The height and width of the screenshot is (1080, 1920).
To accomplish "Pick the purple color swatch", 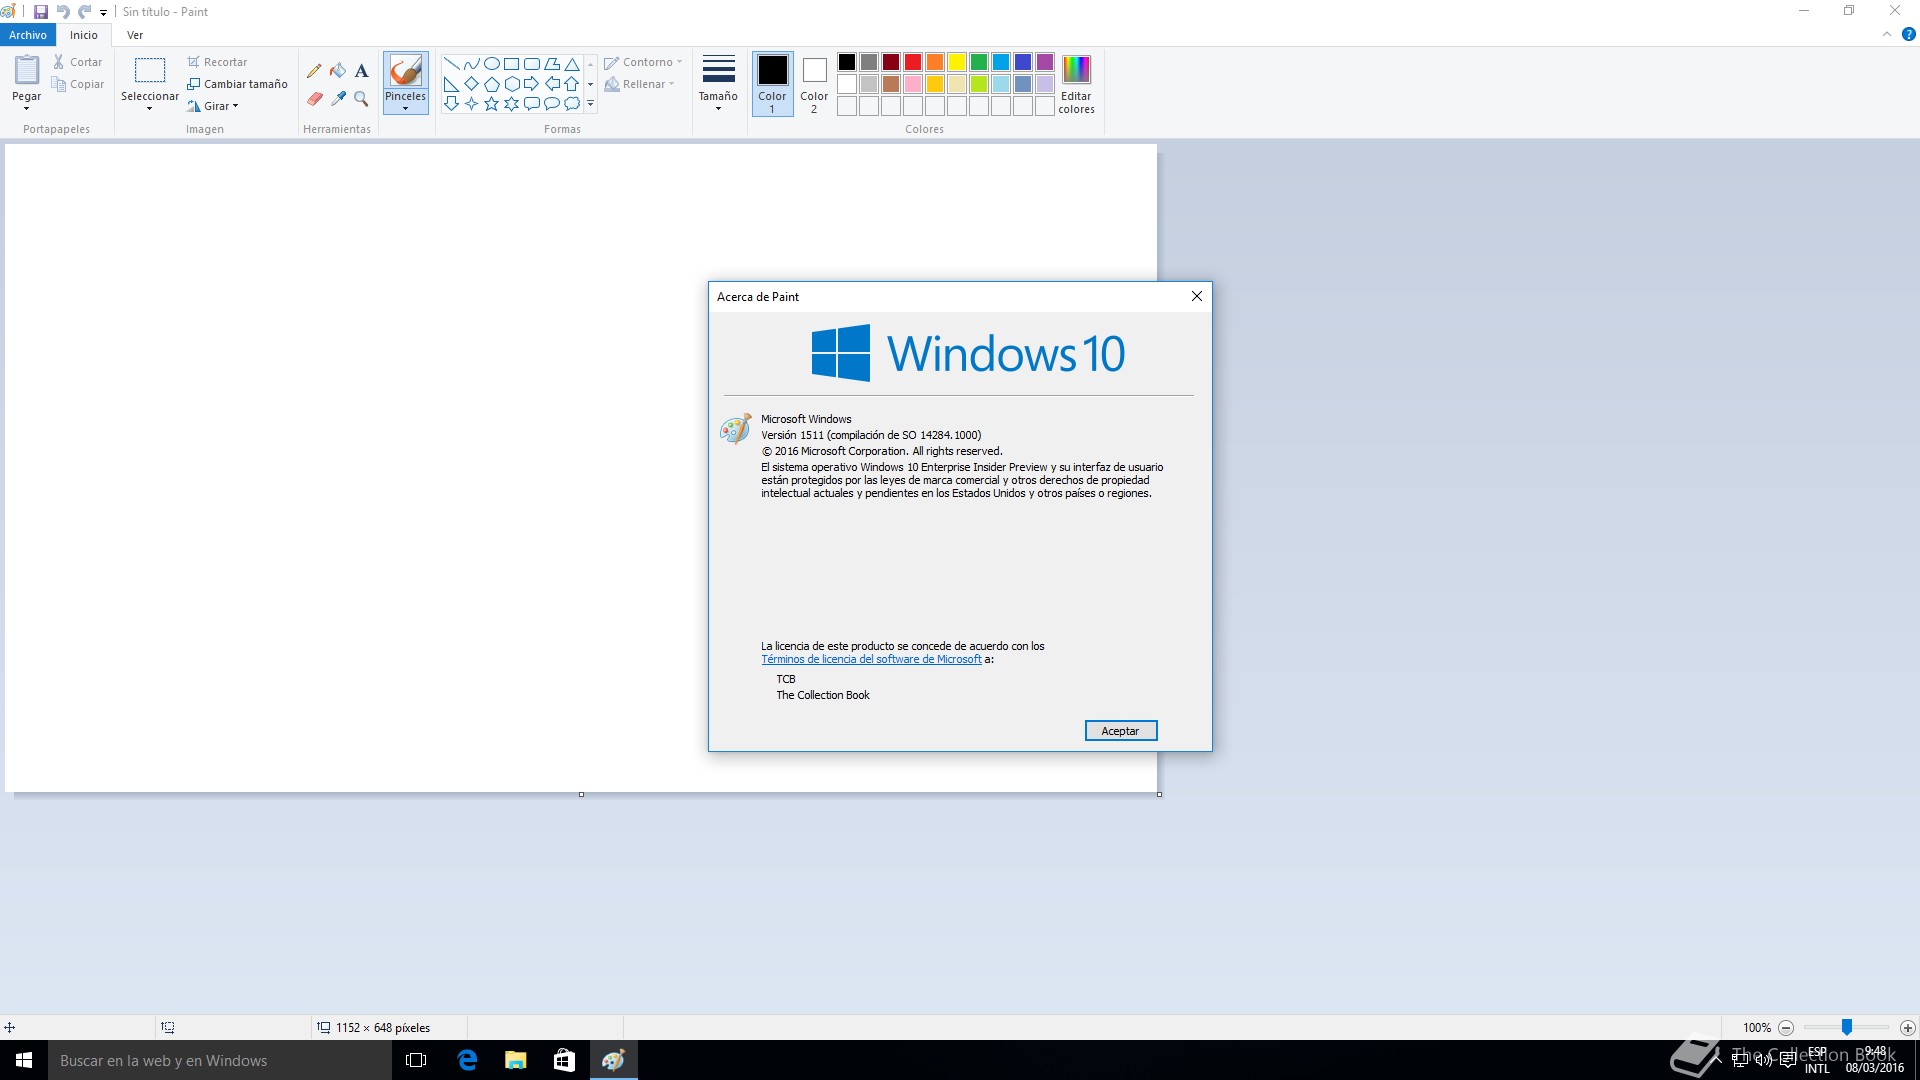I will (x=1045, y=62).
